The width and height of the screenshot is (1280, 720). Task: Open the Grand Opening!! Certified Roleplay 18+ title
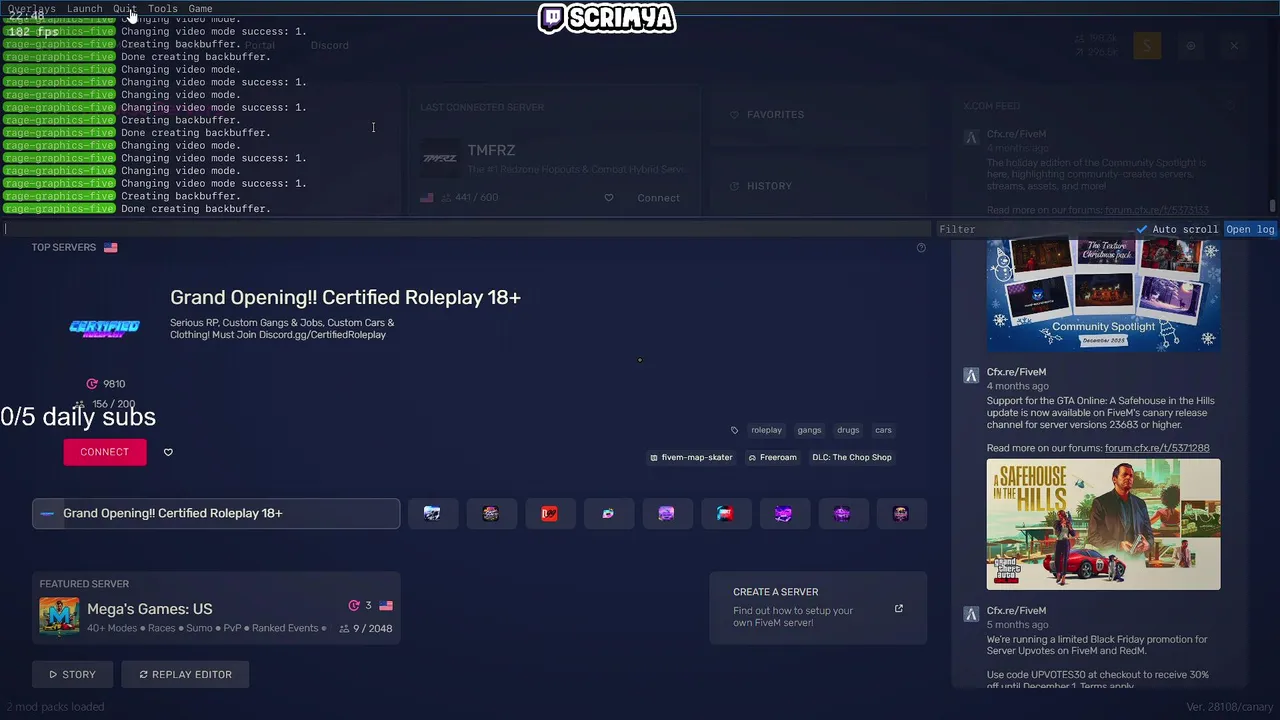pos(345,297)
